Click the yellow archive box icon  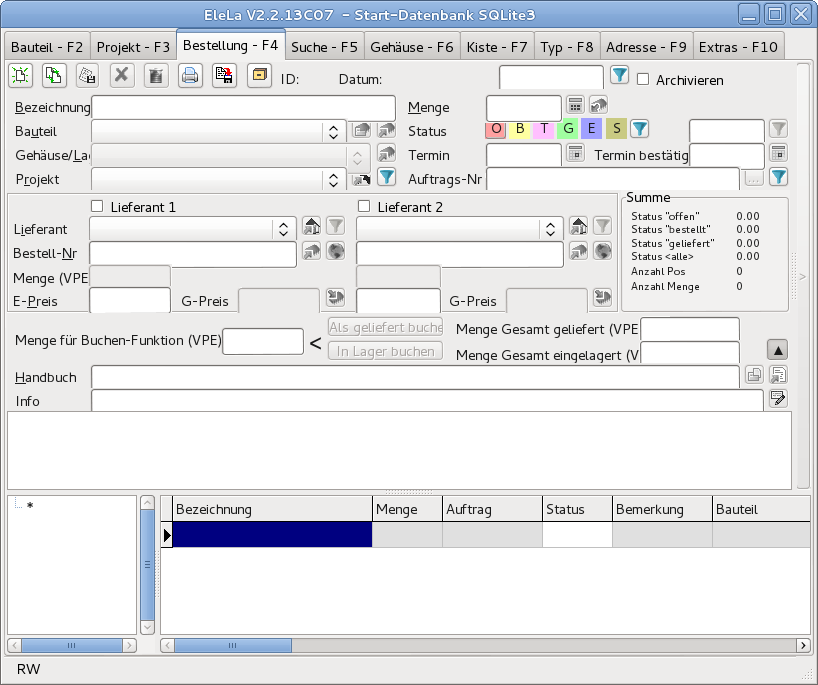click(x=259, y=75)
